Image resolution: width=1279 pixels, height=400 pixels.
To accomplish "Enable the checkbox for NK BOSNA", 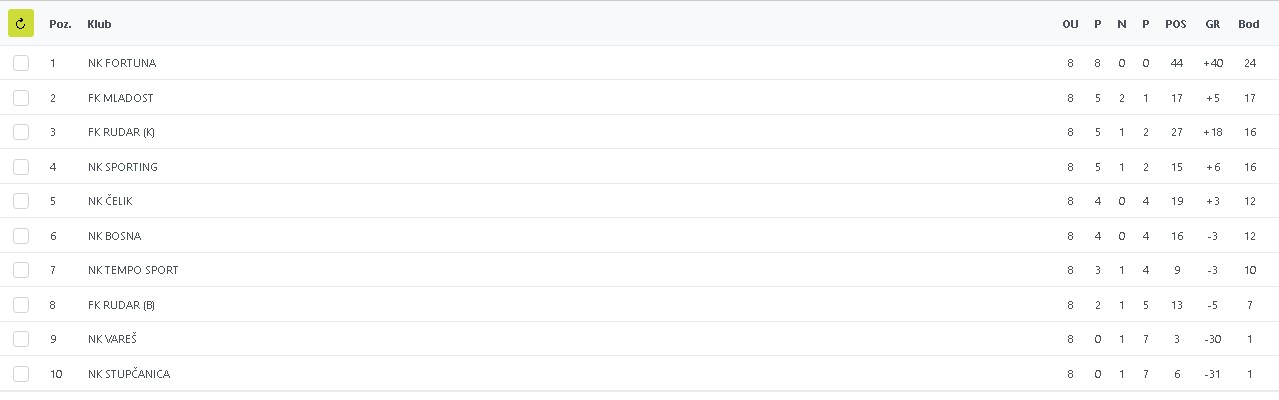I will tap(21, 236).
